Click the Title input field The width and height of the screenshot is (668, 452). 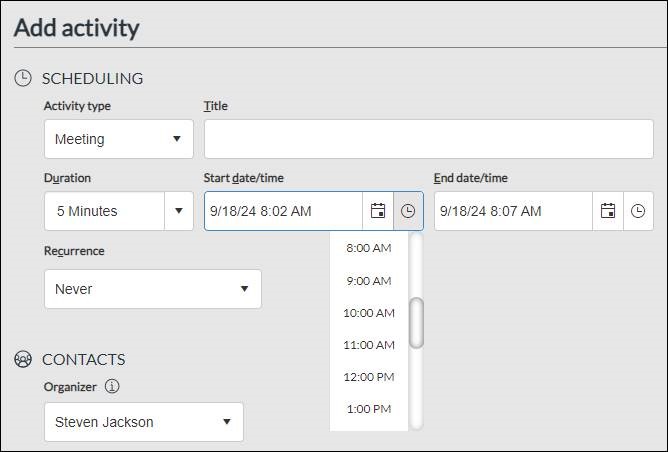(x=429, y=139)
